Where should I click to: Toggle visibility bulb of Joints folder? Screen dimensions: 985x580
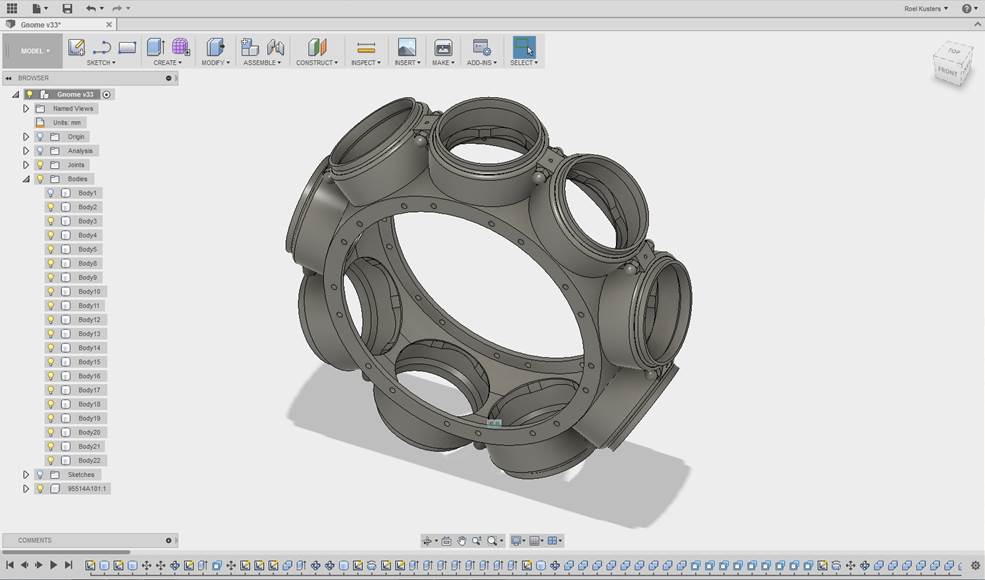click(x=40, y=165)
